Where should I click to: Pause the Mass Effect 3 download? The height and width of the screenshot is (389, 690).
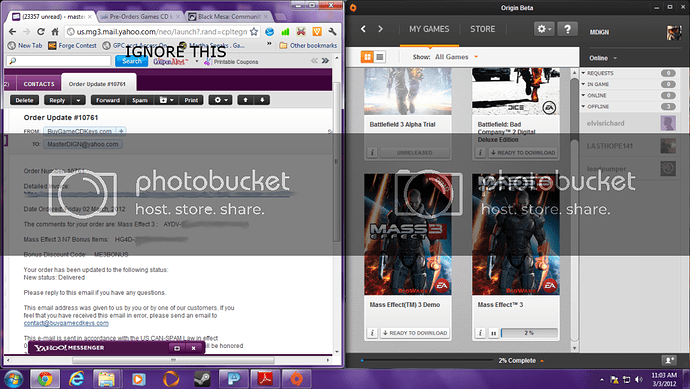[x=493, y=333]
